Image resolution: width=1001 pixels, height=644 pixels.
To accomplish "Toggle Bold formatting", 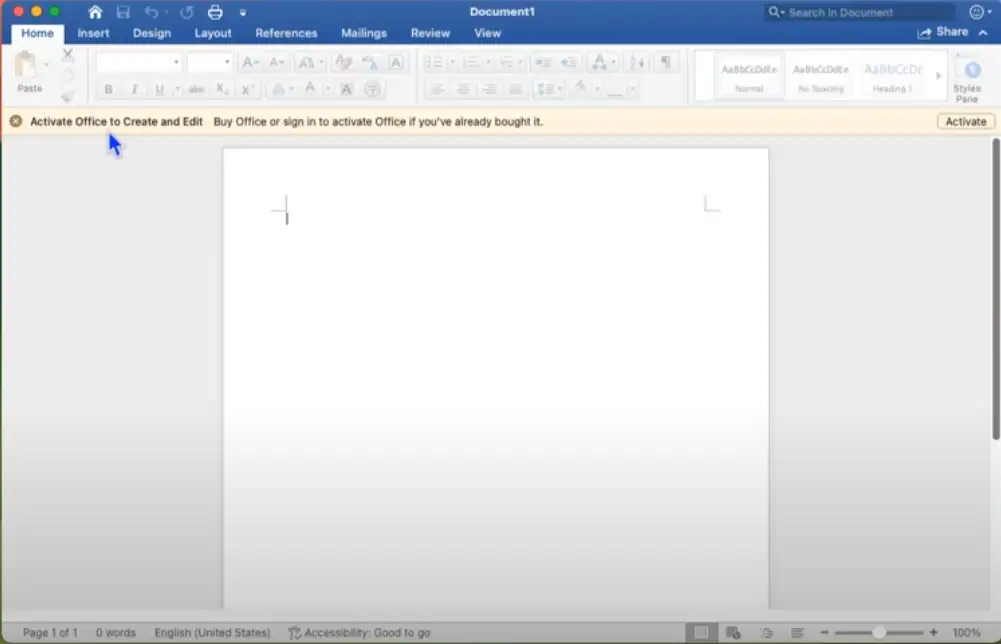I will pyautogui.click(x=109, y=90).
